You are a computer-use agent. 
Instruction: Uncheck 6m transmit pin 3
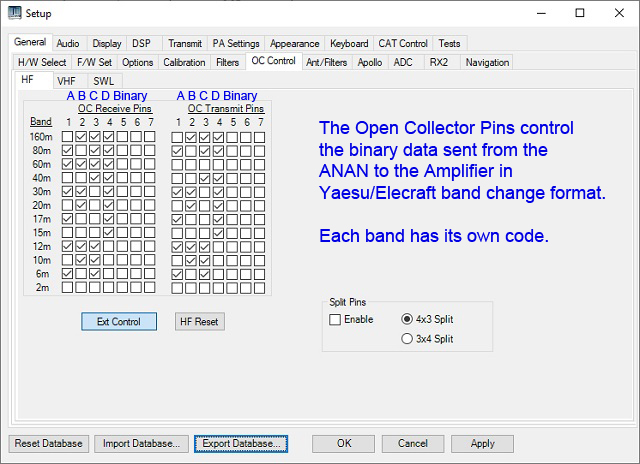point(204,274)
